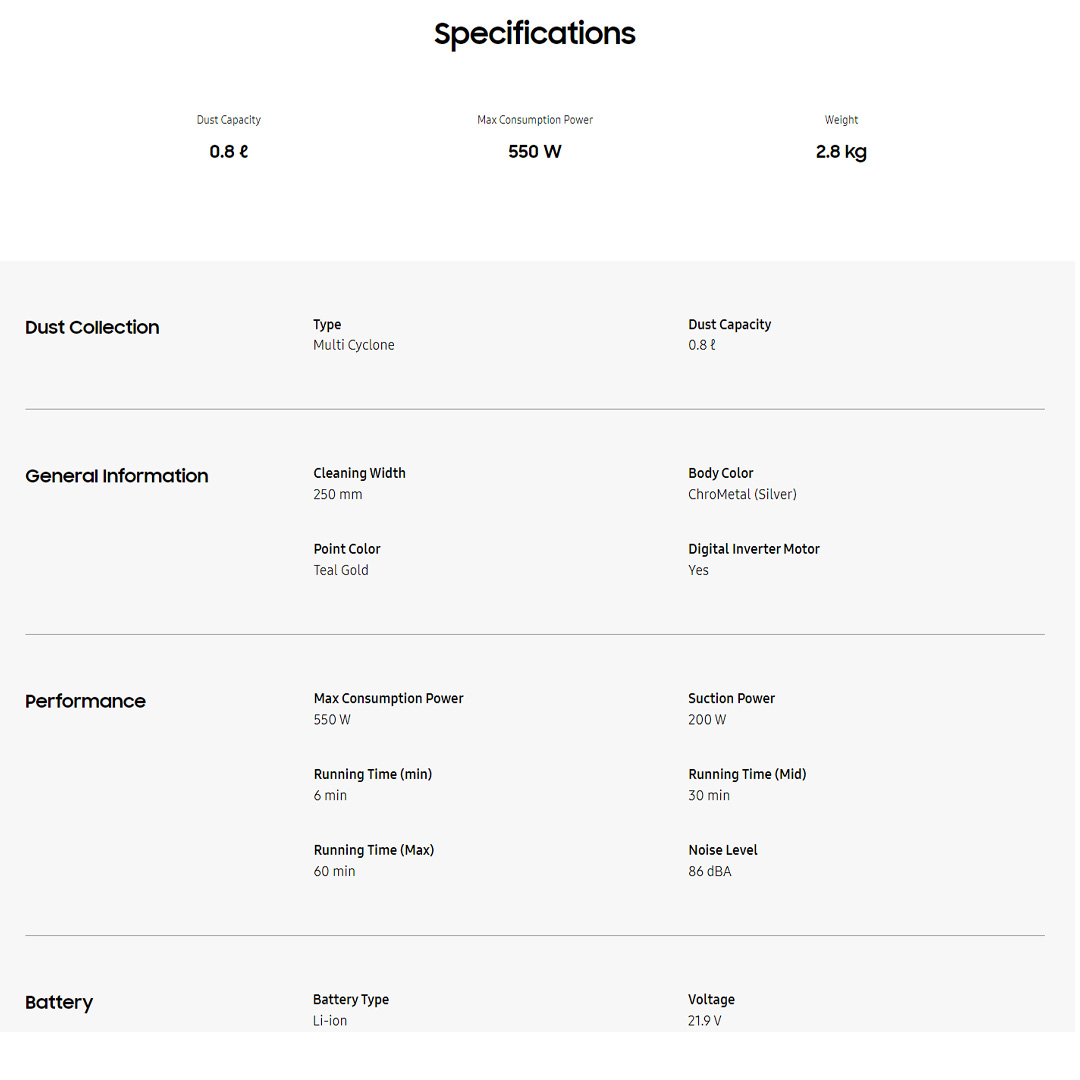Select the 86 dBA noise value
Image resolution: width=1080 pixels, height=1080 pixels.
click(709, 872)
